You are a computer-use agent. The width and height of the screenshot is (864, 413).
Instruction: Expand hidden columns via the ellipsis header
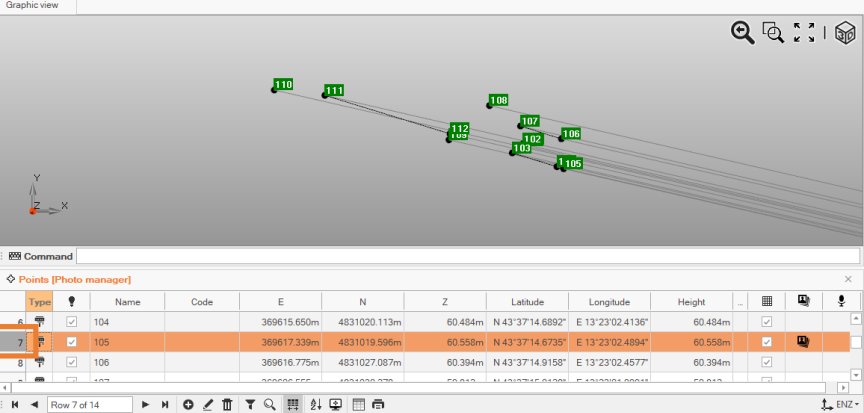(x=741, y=301)
